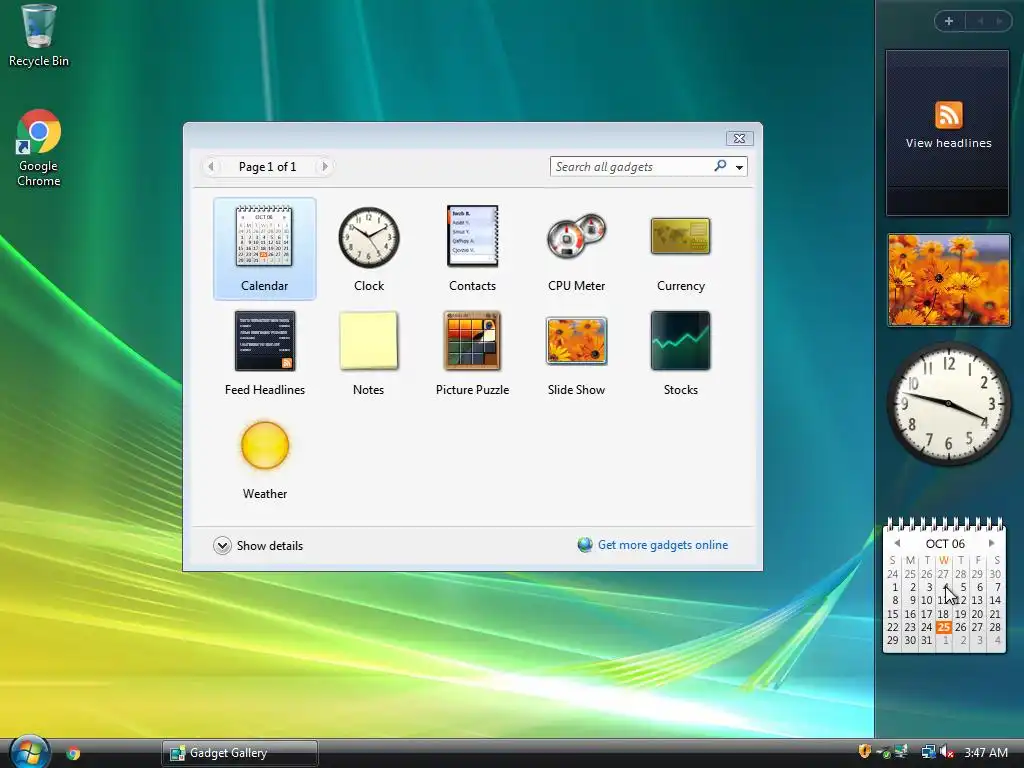The width and height of the screenshot is (1024, 768).
Task: Open the search filter dropdown arrow
Action: pos(739,167)
